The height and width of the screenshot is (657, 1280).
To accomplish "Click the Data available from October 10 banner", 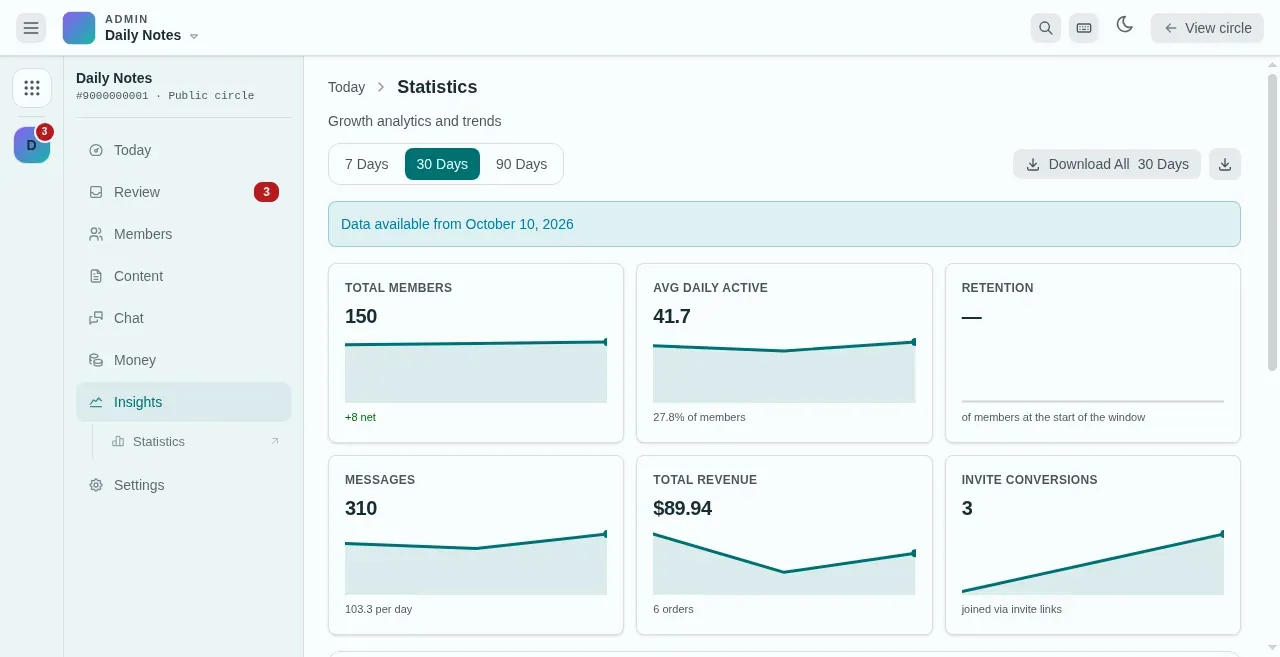I will (784, 224).
